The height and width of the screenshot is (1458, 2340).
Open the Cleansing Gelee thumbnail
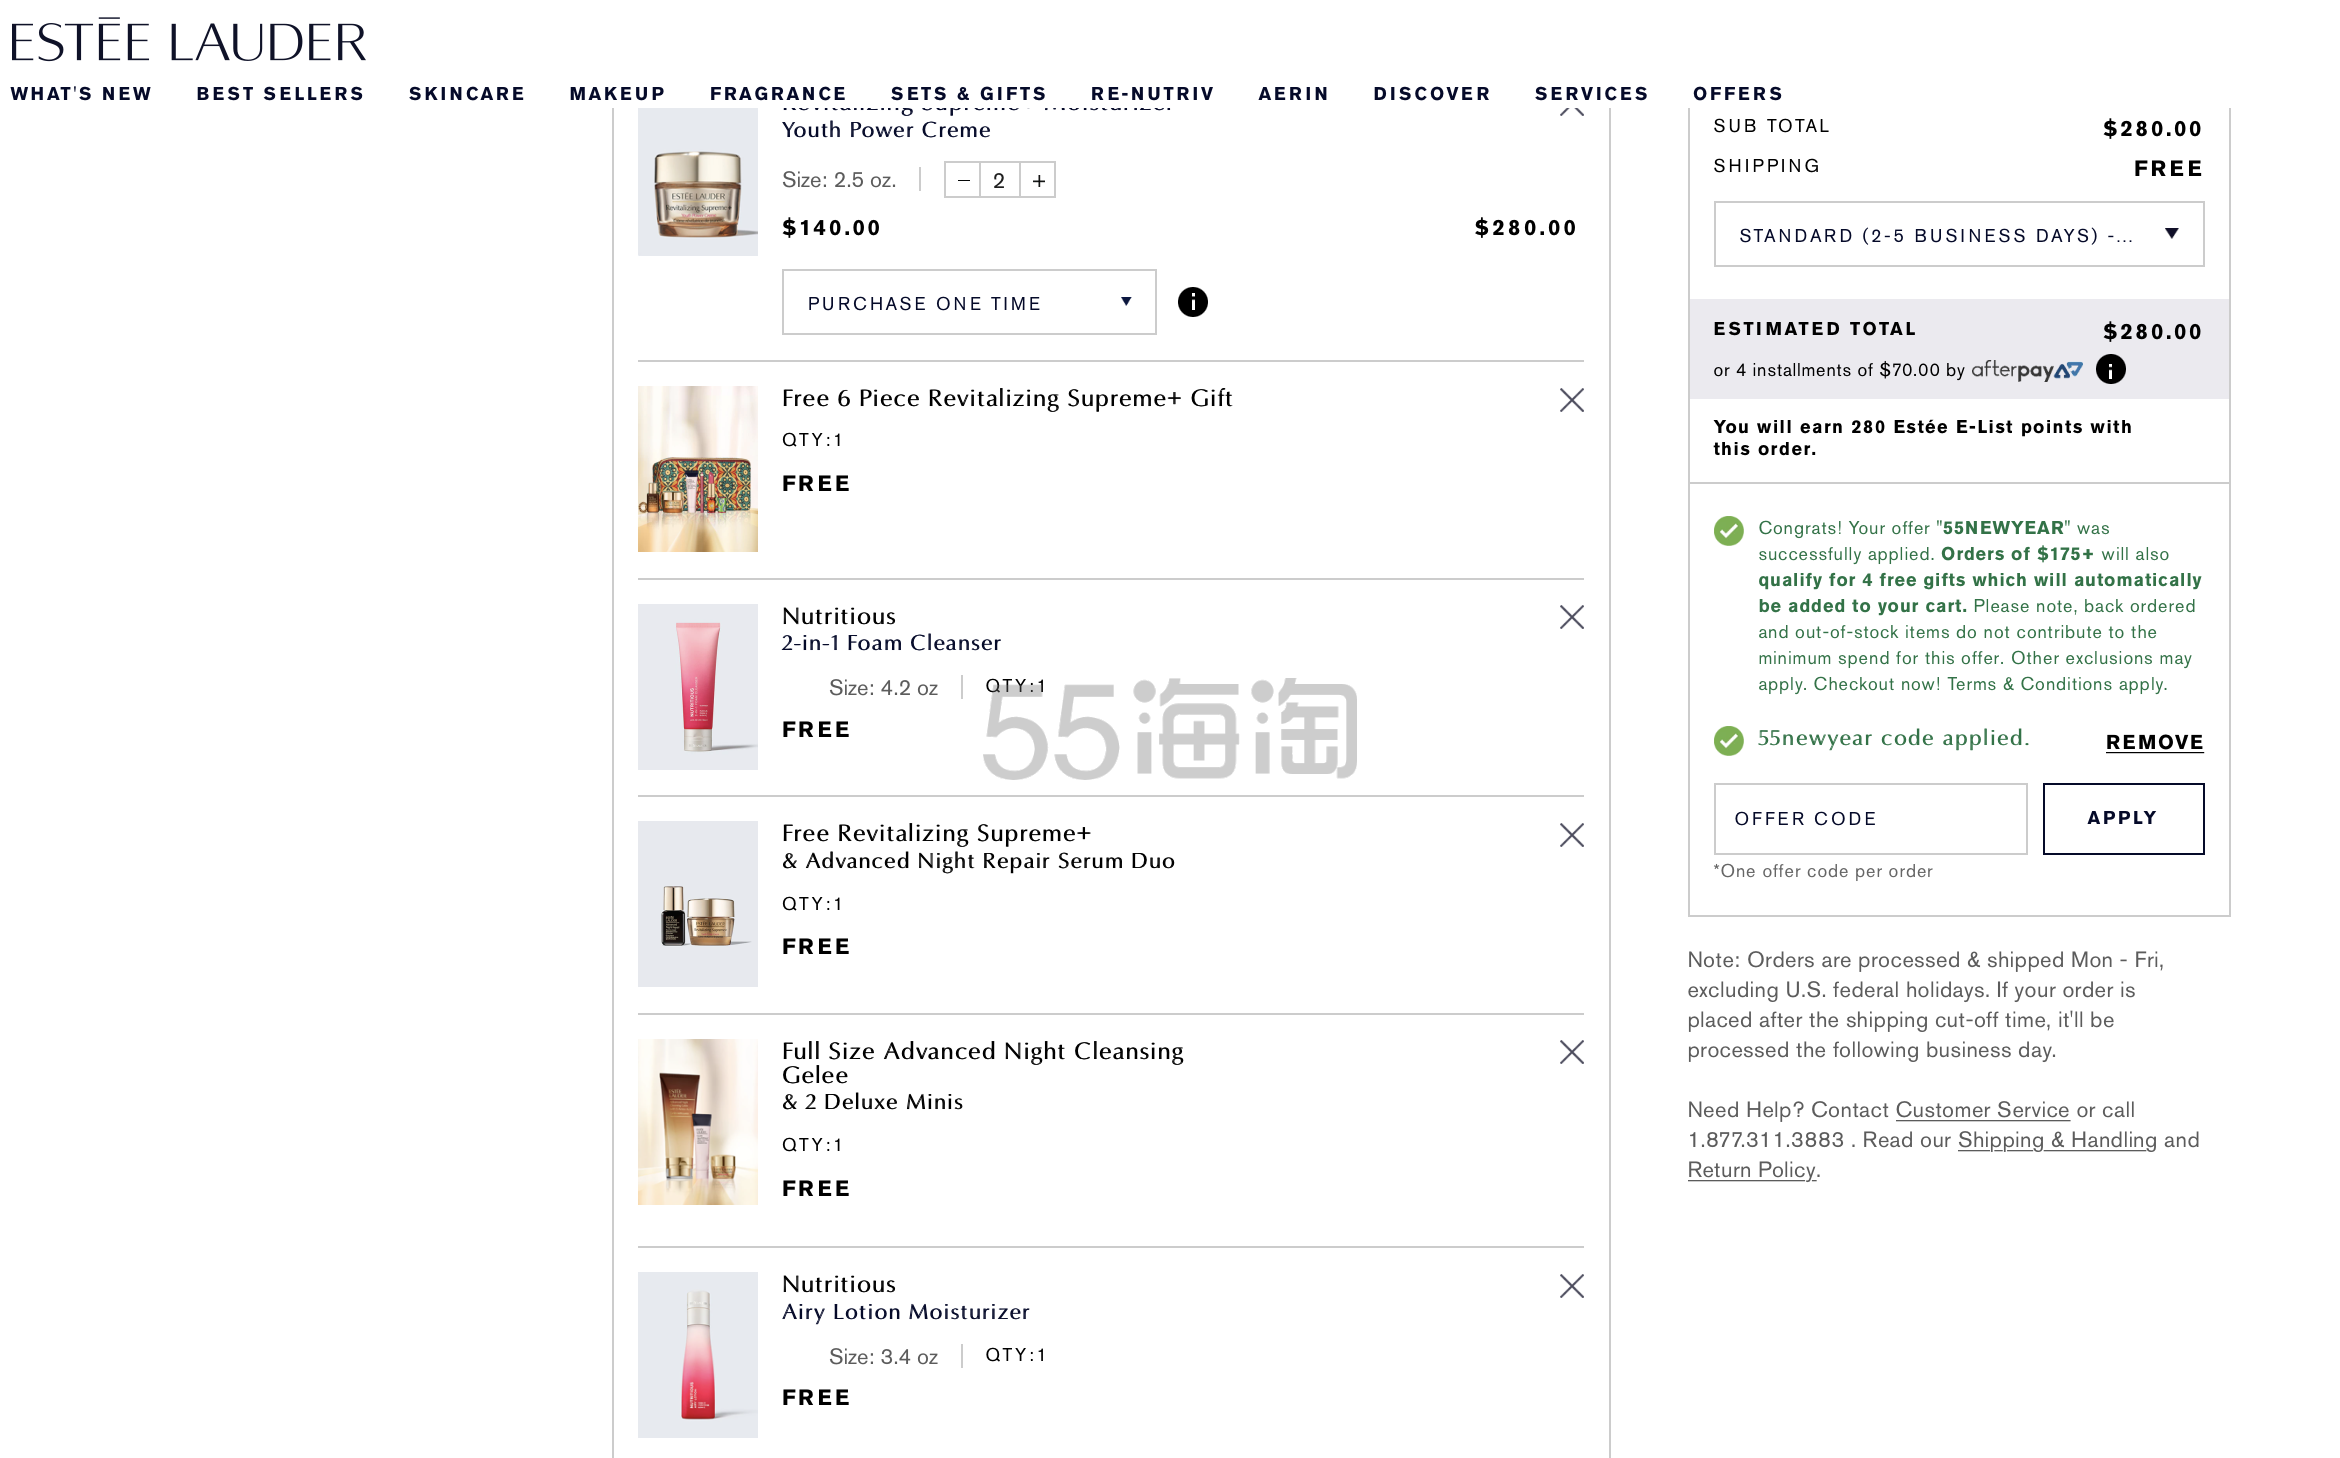697,1122
